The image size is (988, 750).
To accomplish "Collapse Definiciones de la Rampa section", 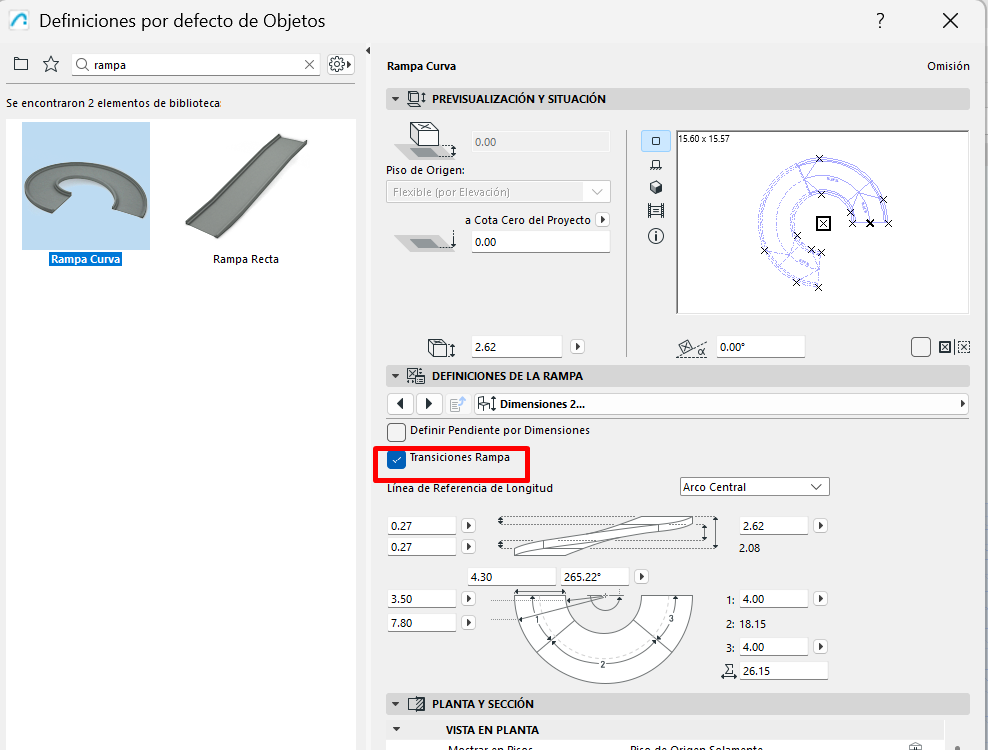I will (x=396, y=376).
